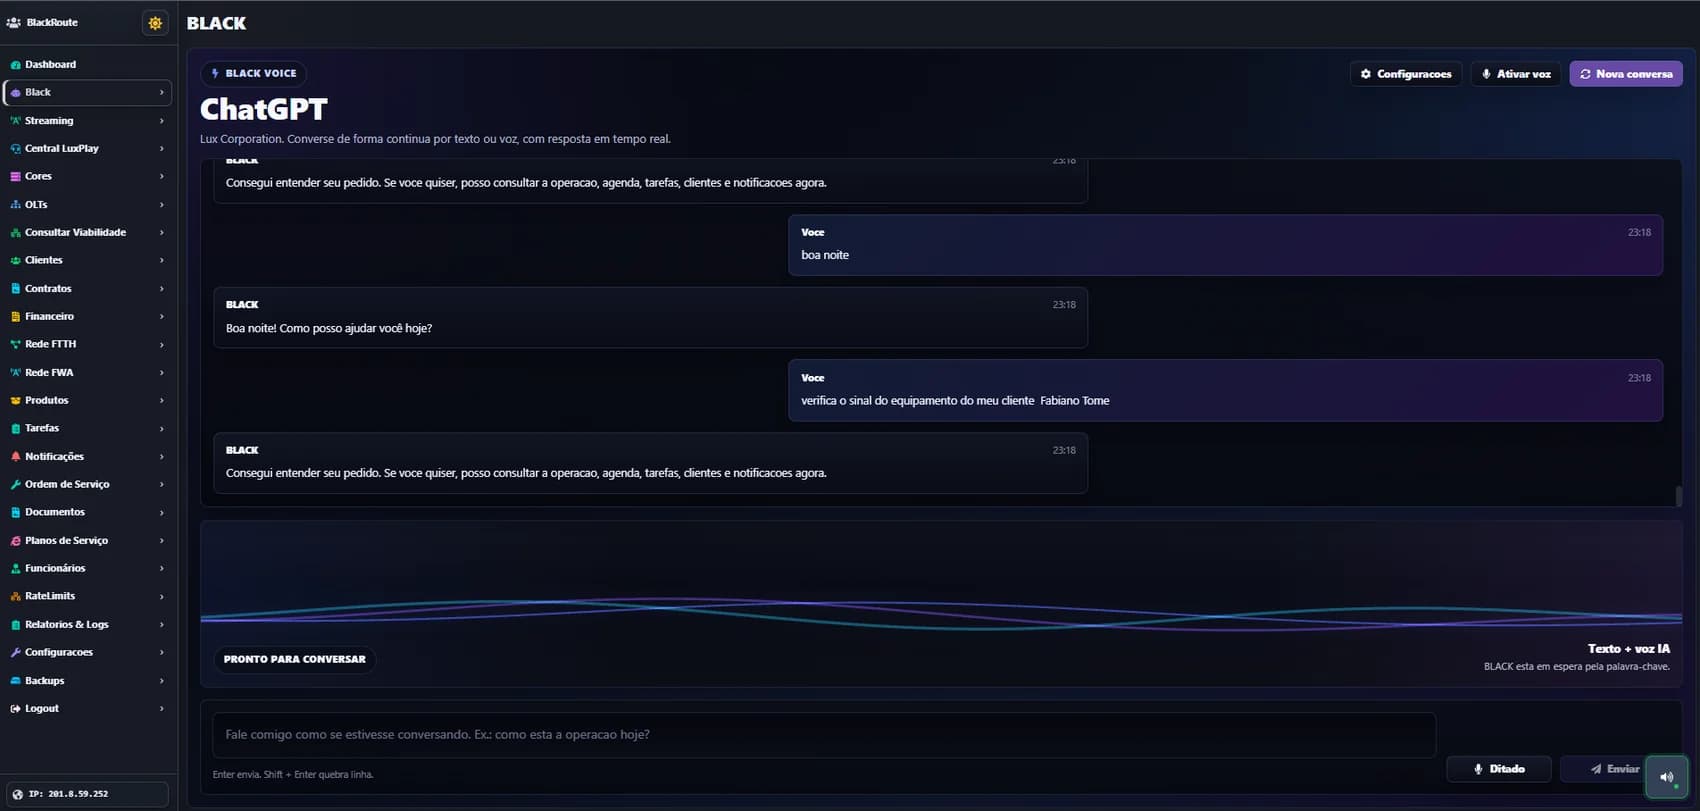Click the OLTs network icon
Image resolution: width=1700 pixels, height=811 pixels.
15,205
